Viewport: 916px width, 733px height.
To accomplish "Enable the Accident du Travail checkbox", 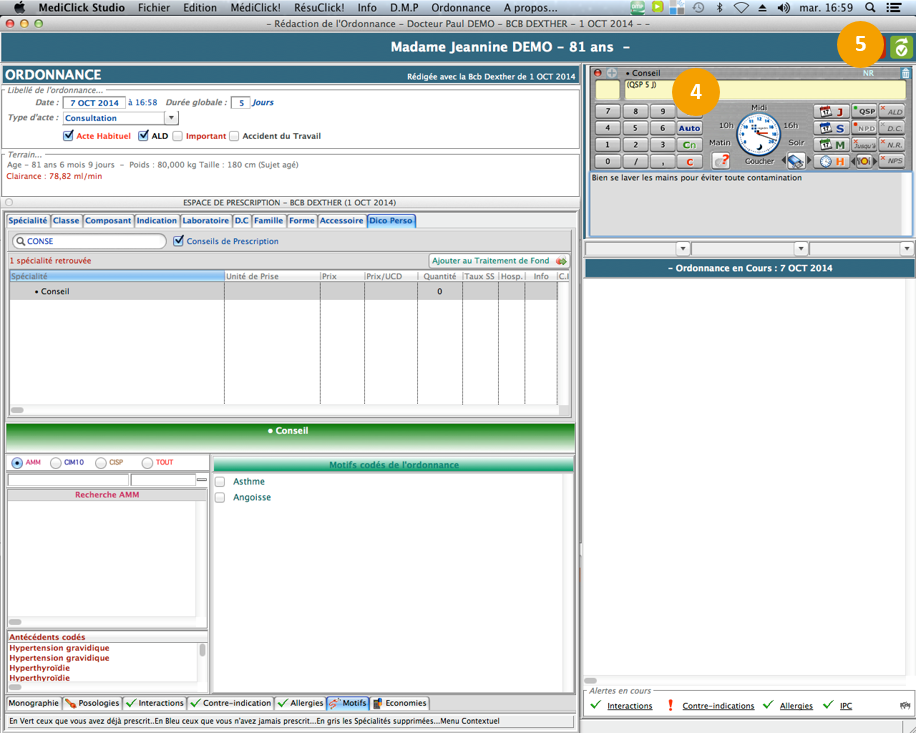I will point(234,136).
